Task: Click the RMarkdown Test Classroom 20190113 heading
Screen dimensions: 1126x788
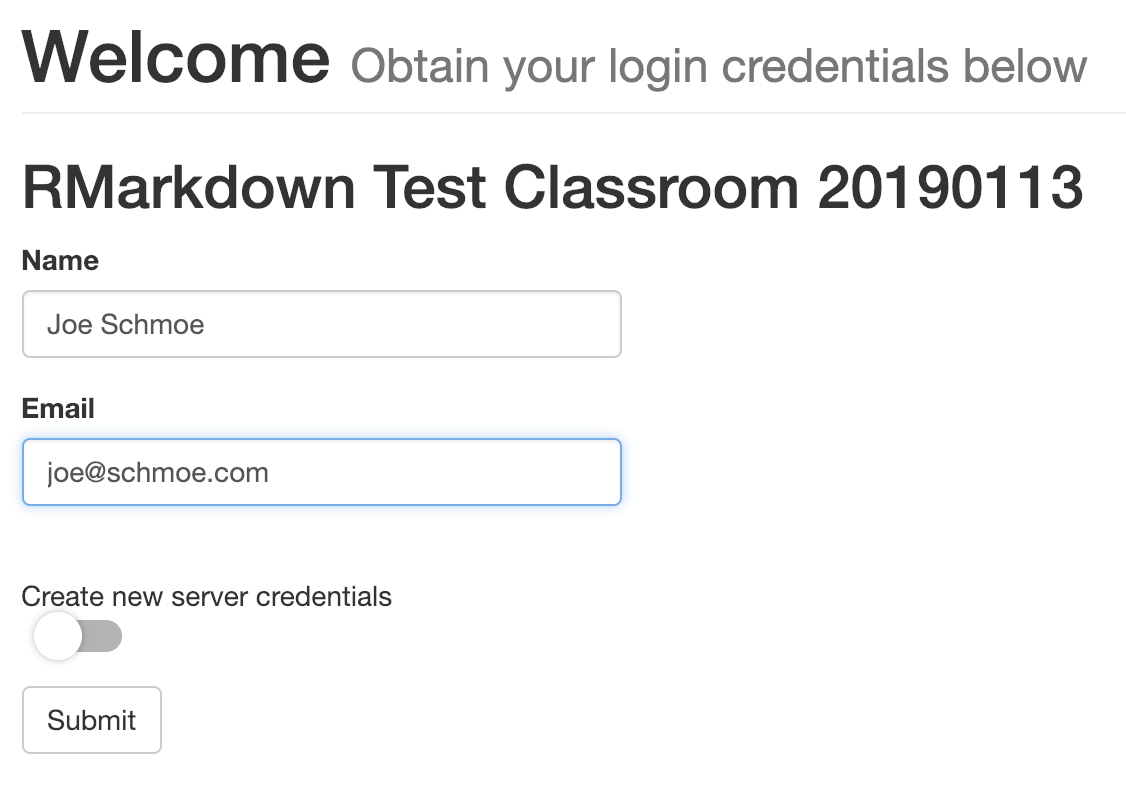Action: click(x=553, y=187)
